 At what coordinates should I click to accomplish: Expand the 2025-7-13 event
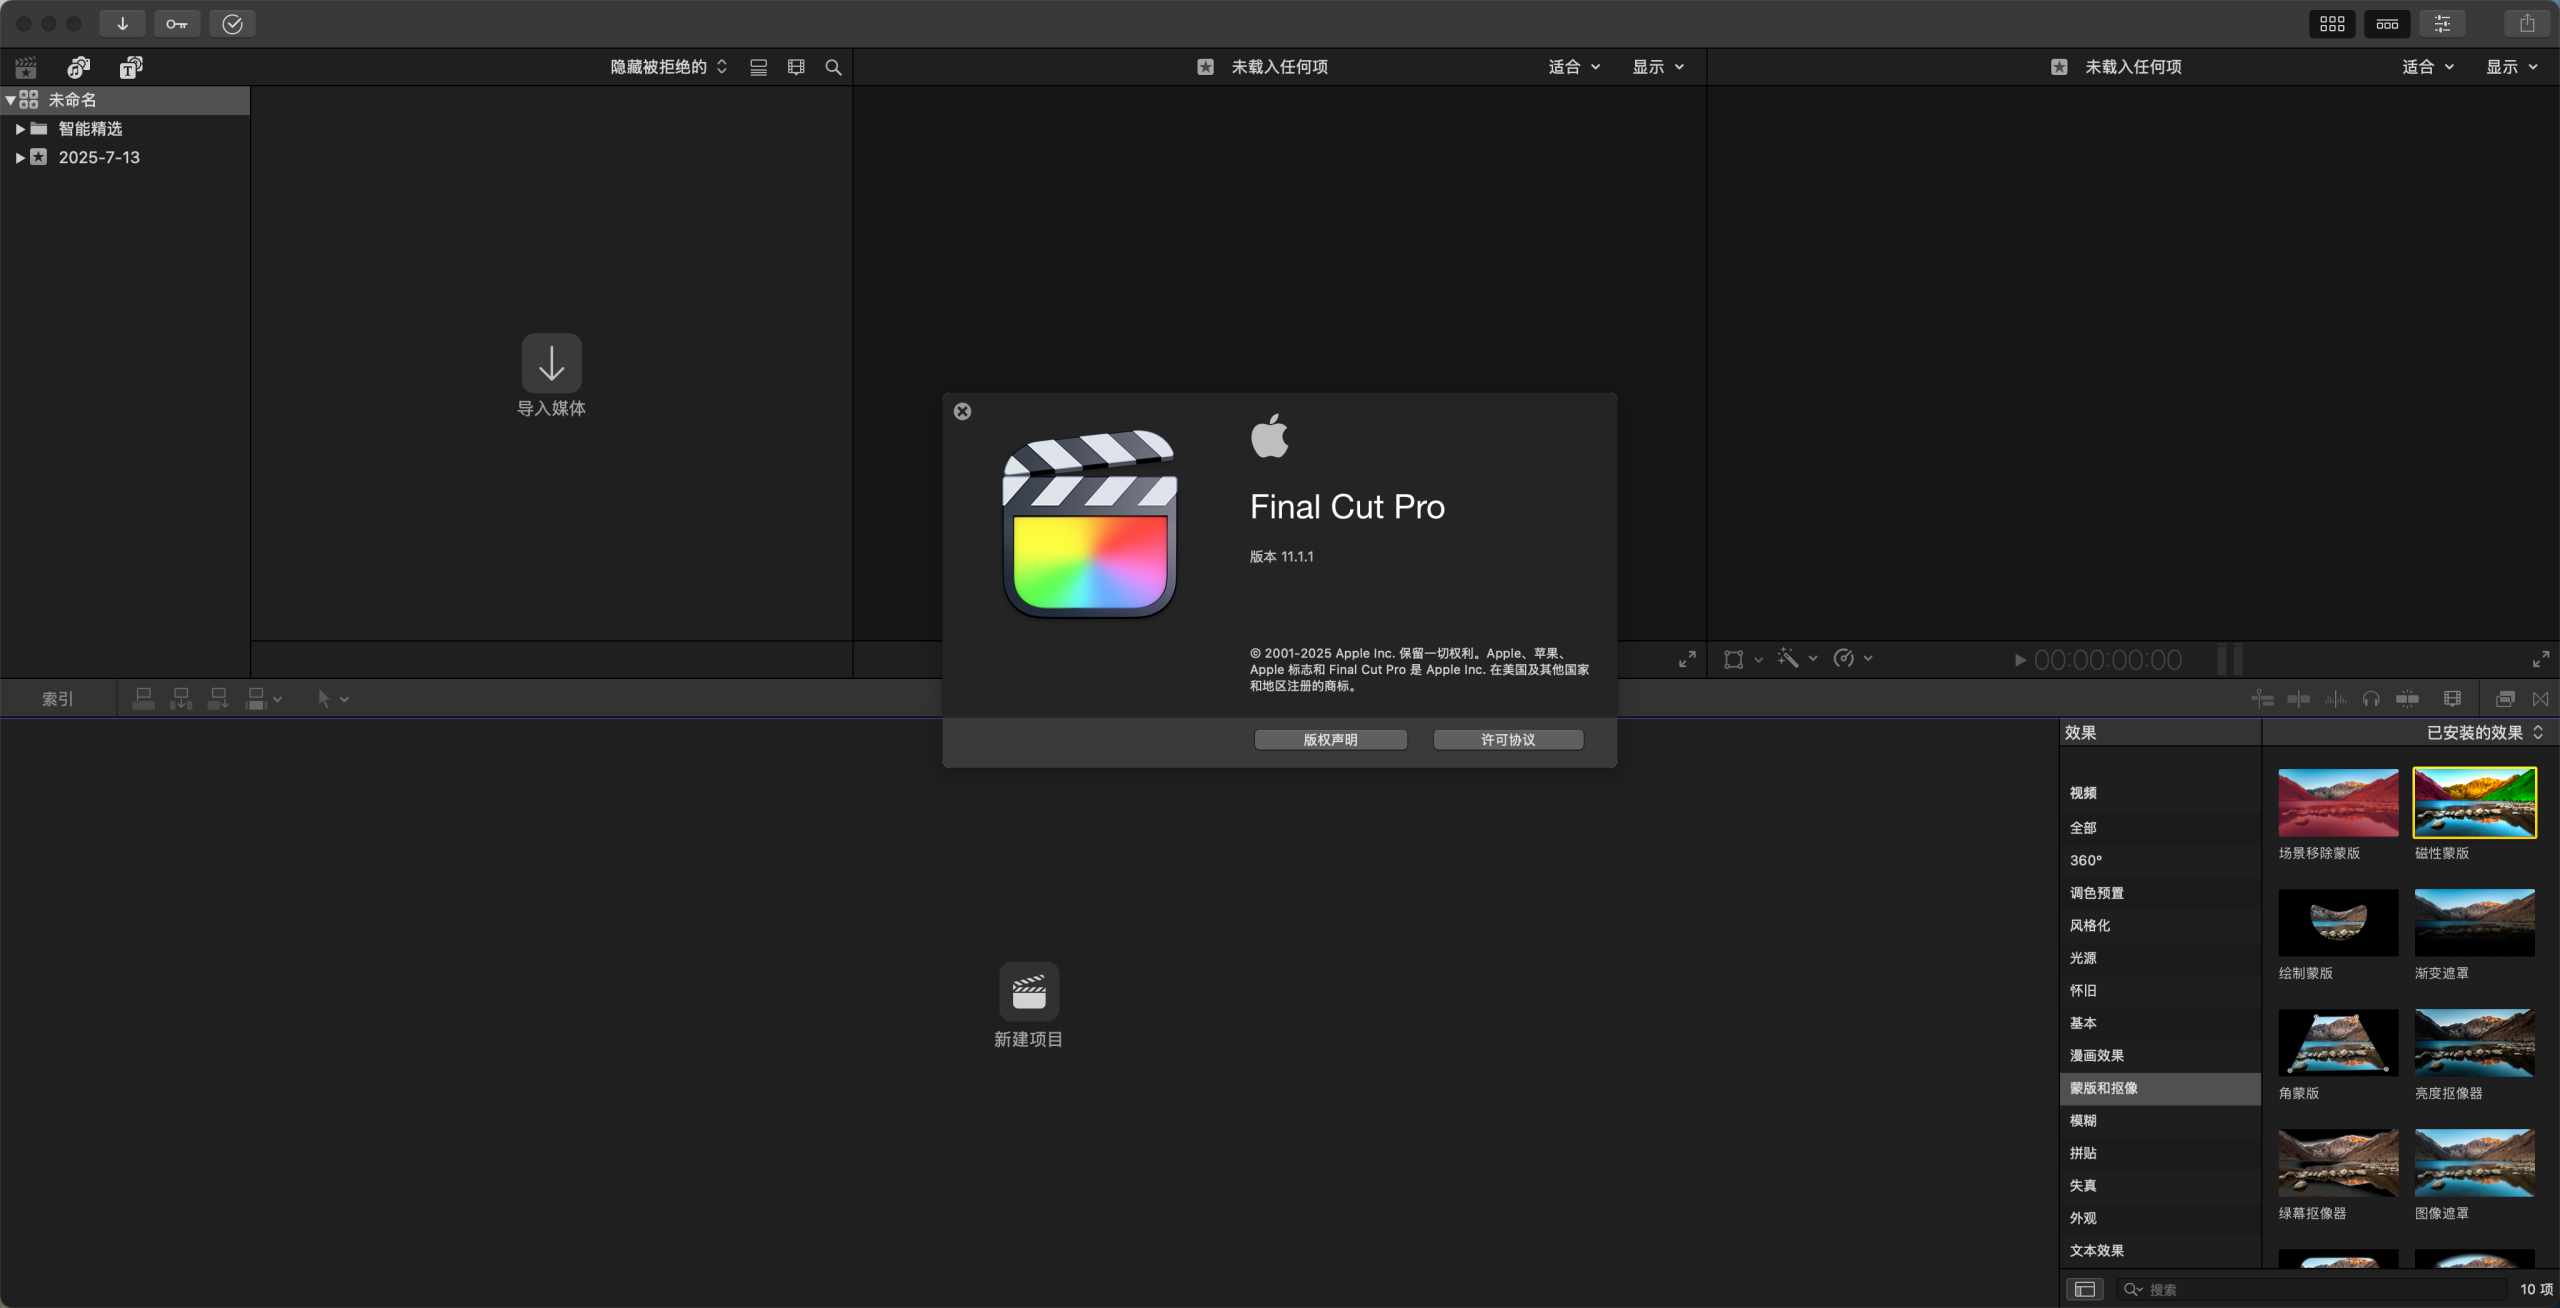click(19, 158)
